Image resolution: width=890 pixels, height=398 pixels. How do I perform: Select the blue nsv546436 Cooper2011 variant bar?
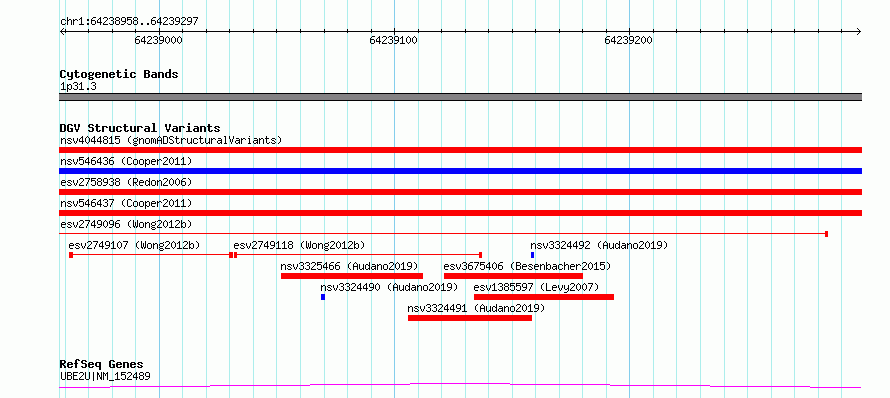click(460, 171)
